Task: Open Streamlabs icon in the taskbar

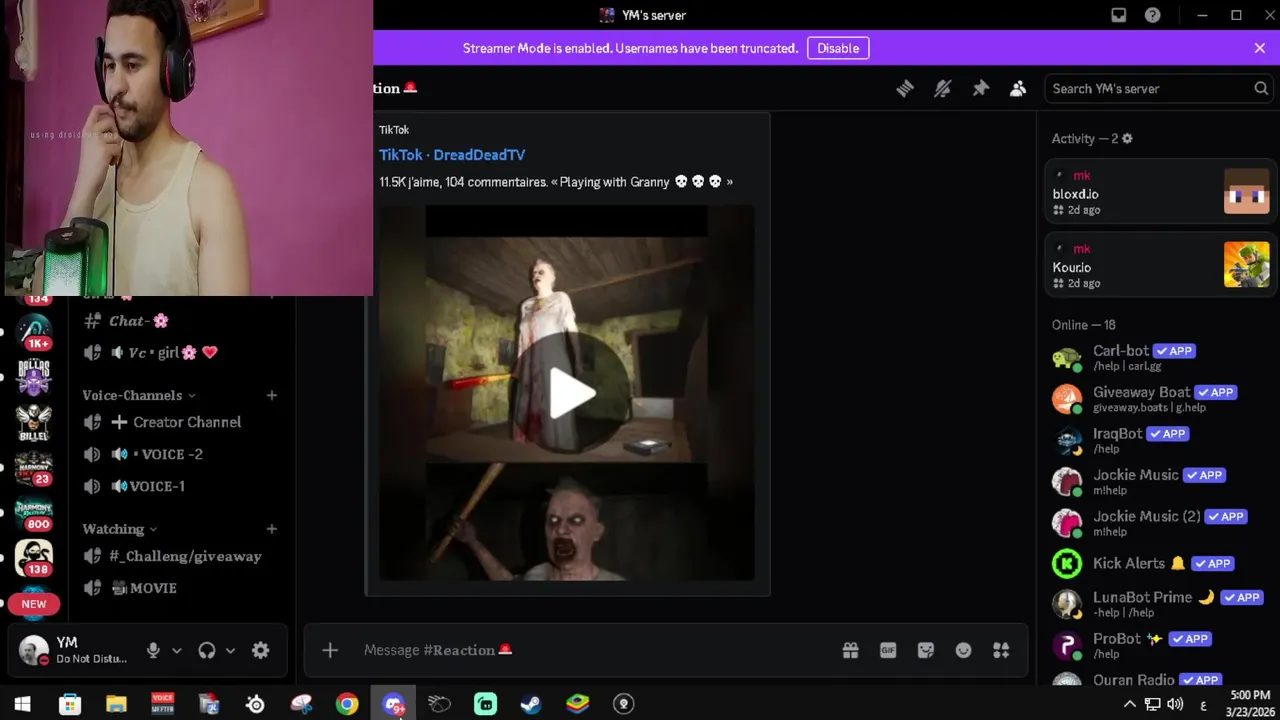Action: (x=485, y=704)
